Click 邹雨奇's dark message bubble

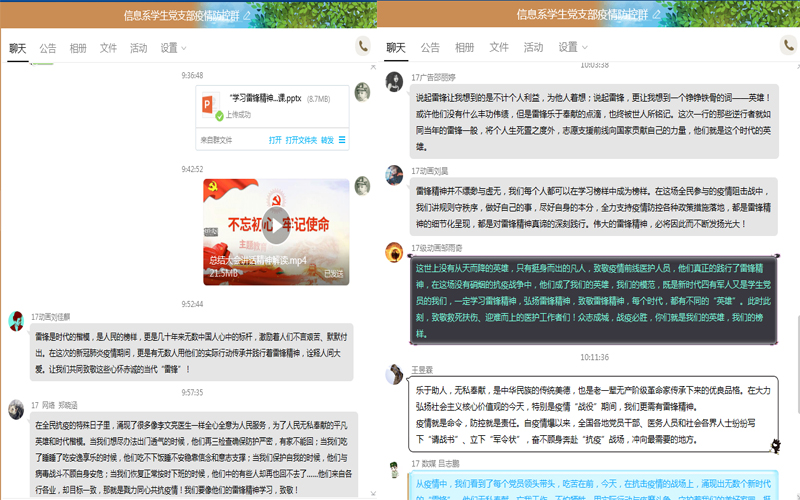click(594, 300)
